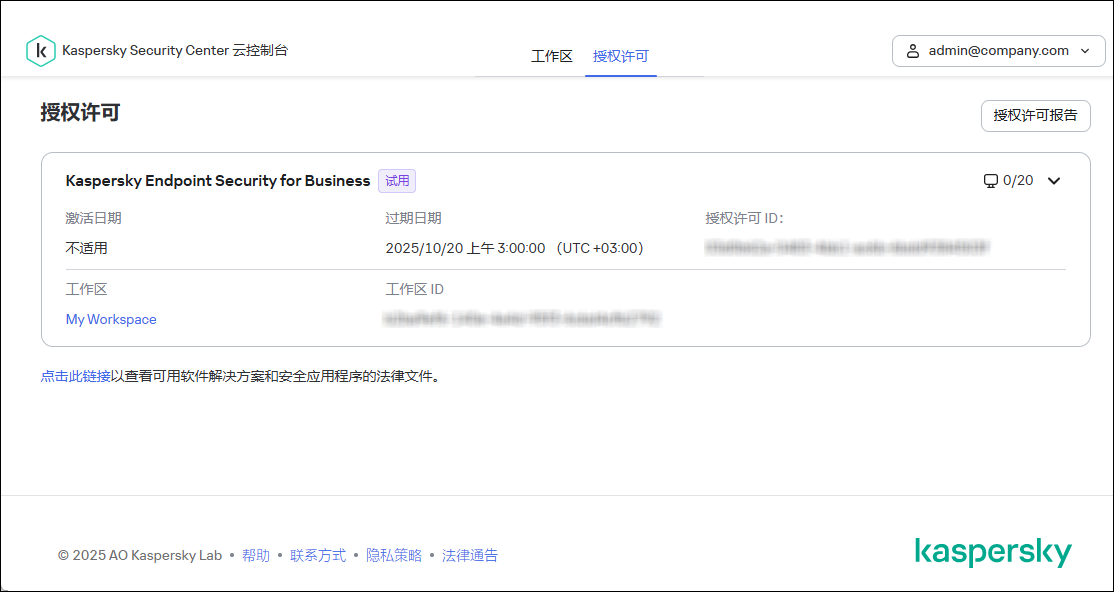Click the Kaspersky hexagonal logo icon
This screenshot has height=592, width=1114.
[40, 50]
